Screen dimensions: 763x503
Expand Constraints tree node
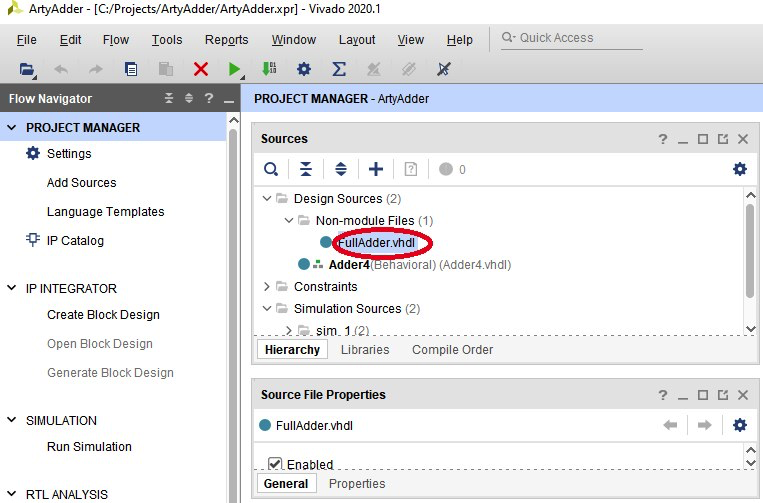pos(267,287)
